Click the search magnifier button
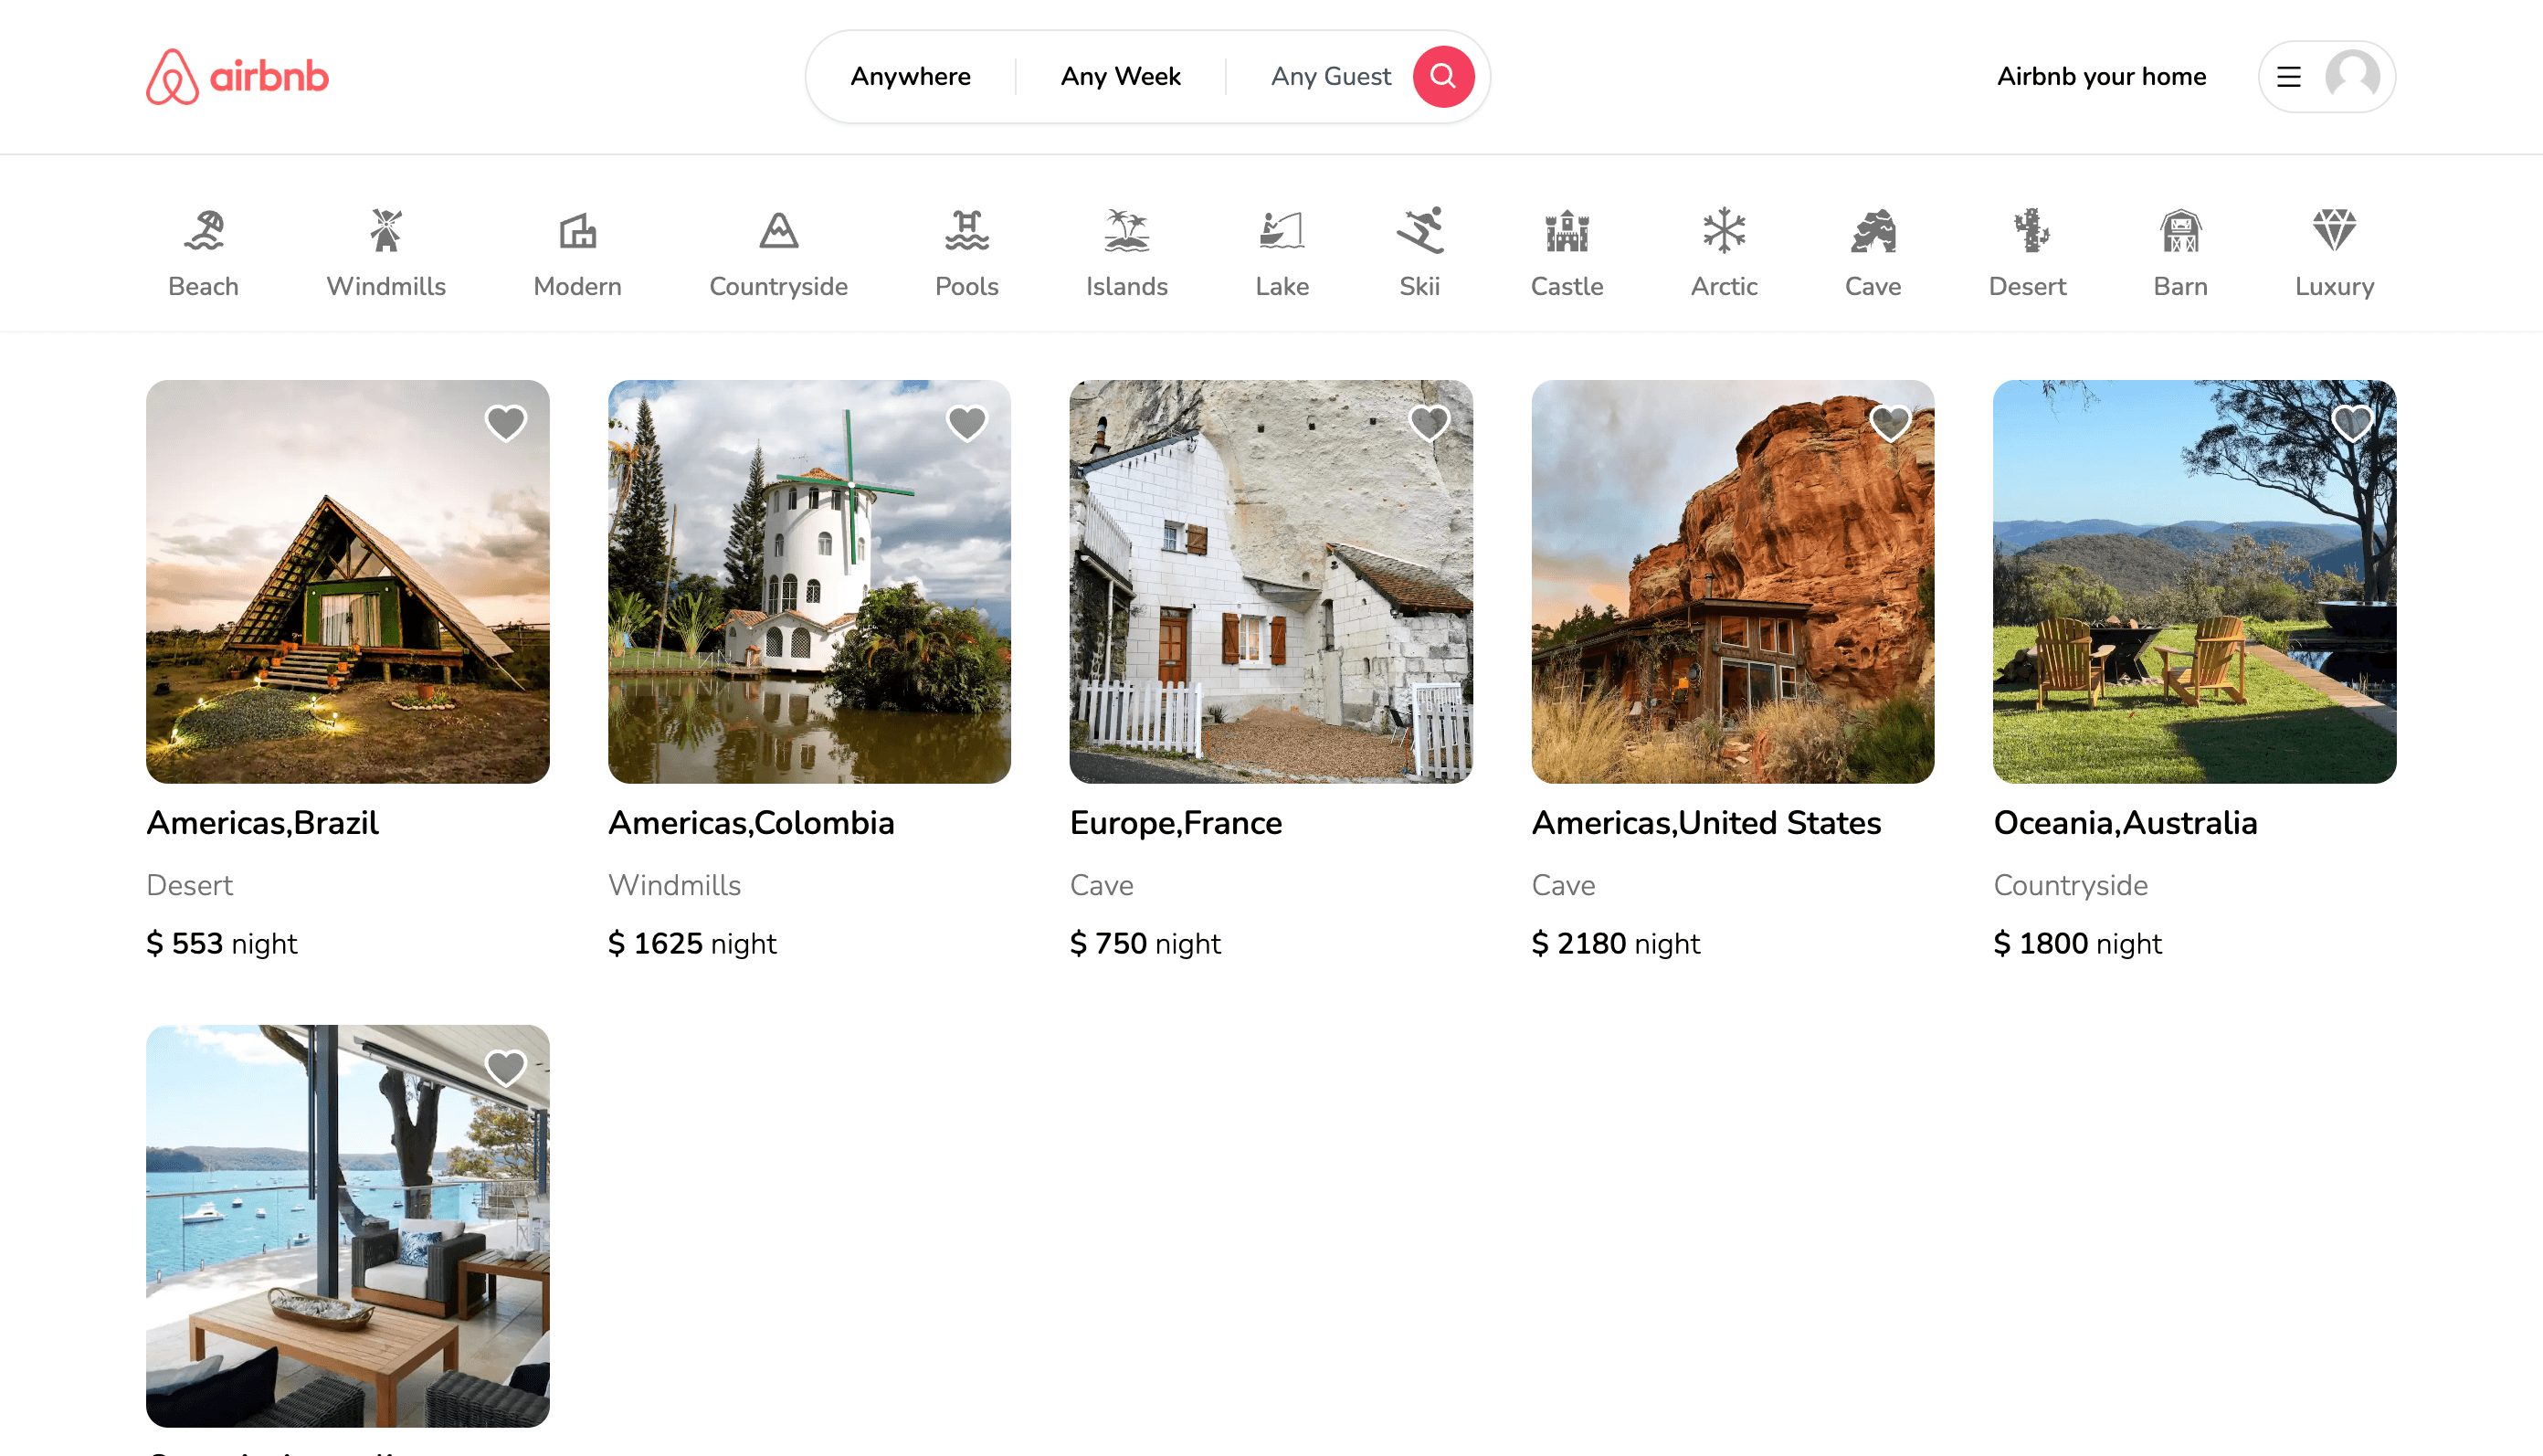Image resolution: width=2543 pixels, height=1456 pixels. click(x=1442, y=77)
